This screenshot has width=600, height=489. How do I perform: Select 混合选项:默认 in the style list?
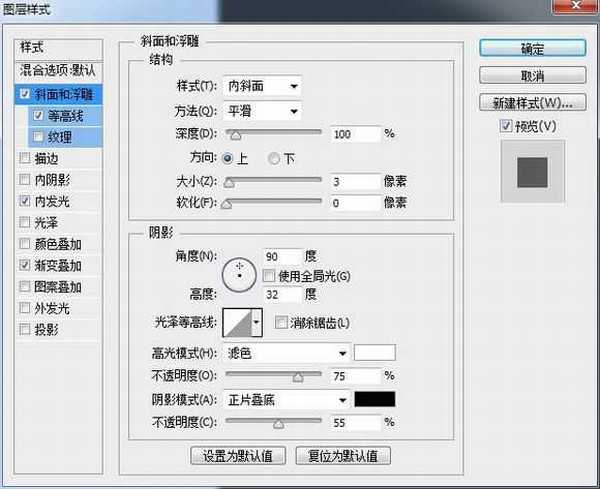(59, 71)
